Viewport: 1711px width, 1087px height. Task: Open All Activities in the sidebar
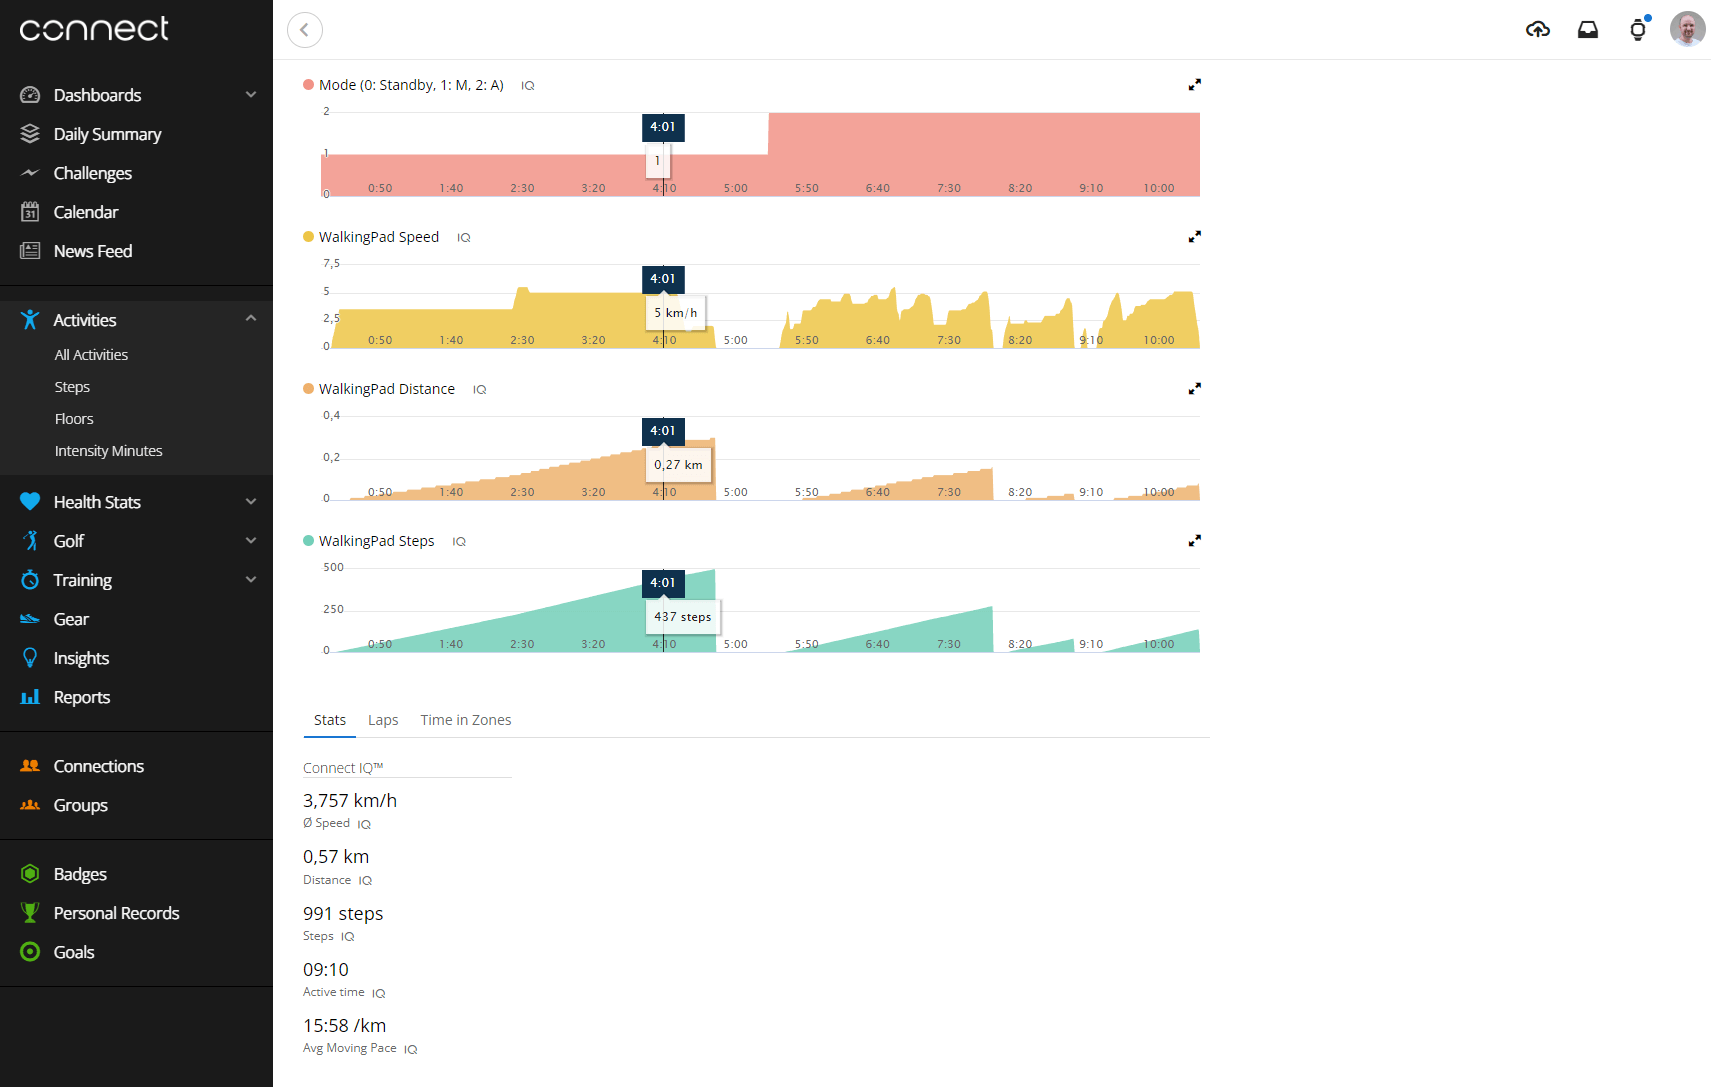(91, 355)
